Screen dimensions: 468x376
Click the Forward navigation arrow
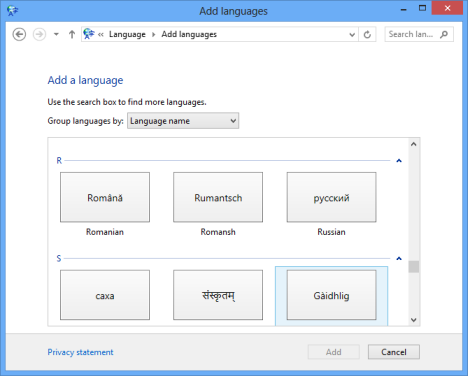point(39,34)
